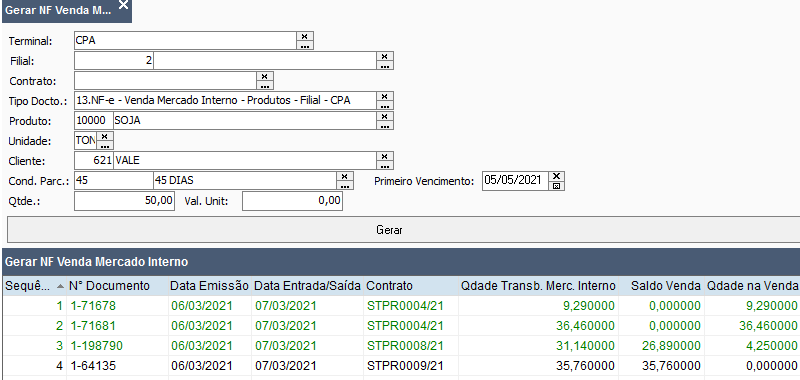800x380 pixels.
Task: Focus the Primeiro Vencimento date field
Action: click(515, 181)
